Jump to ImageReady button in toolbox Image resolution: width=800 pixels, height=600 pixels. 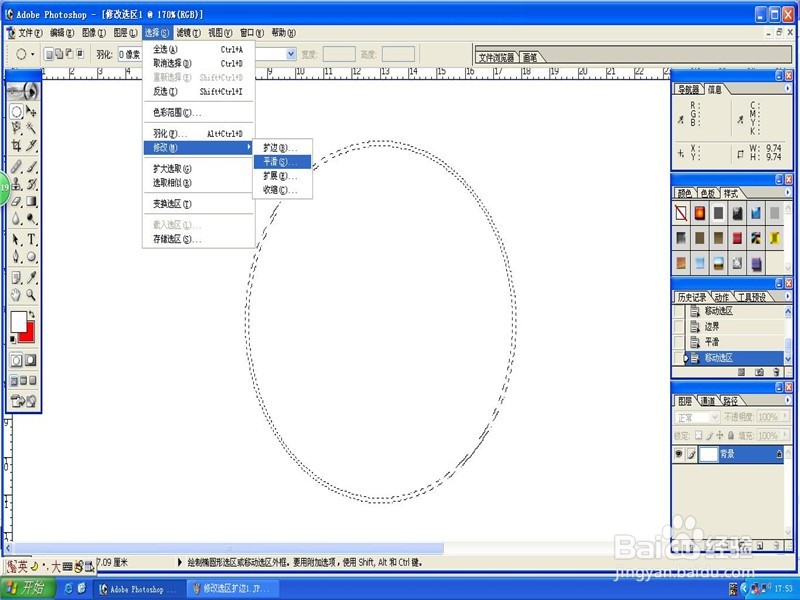click(x=23, y=401)
